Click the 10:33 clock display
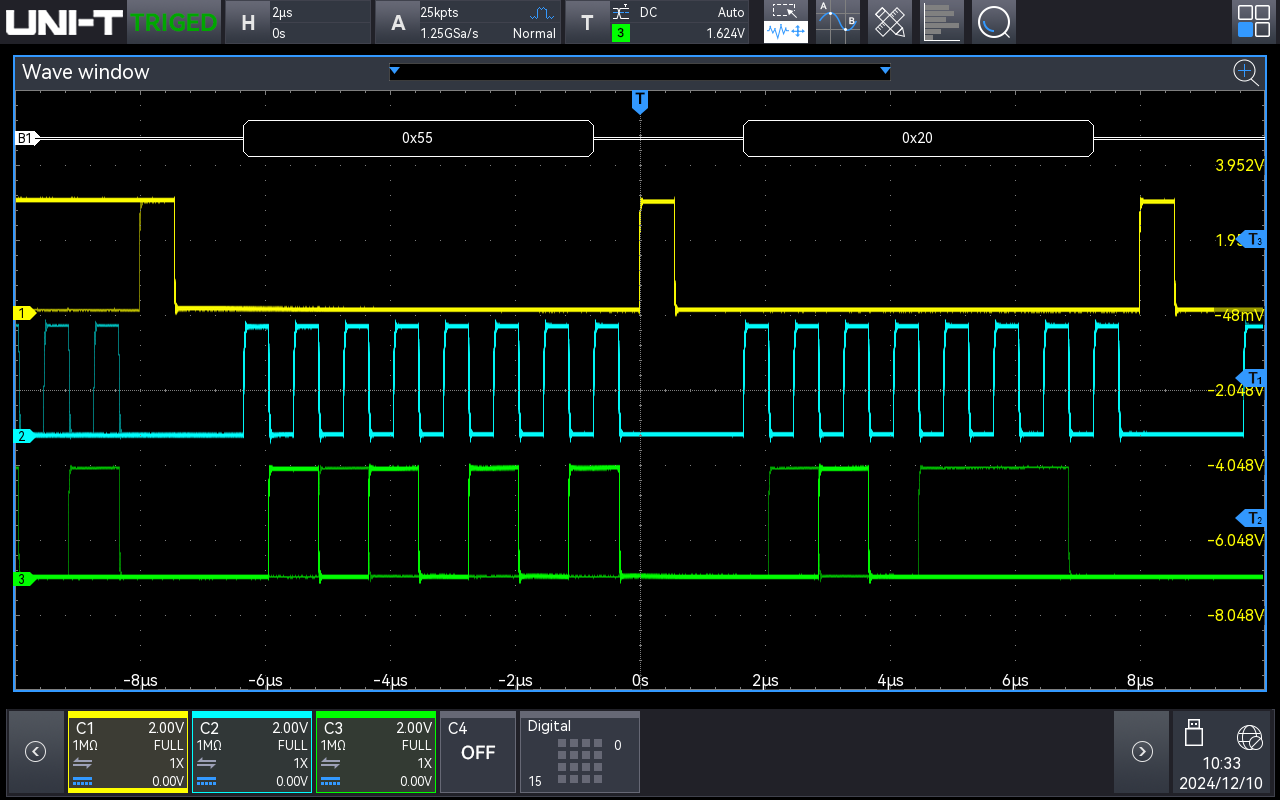The image size is (1280, 800). (x=1220, y=762)
